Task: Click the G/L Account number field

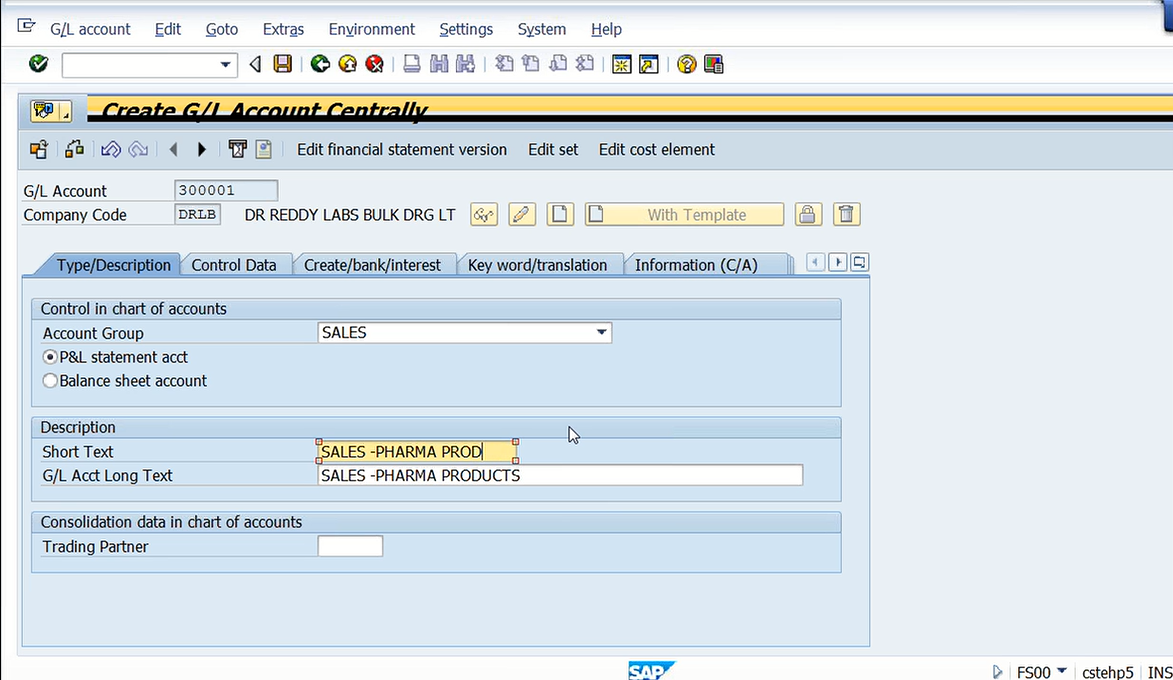Action: (226, 191)
